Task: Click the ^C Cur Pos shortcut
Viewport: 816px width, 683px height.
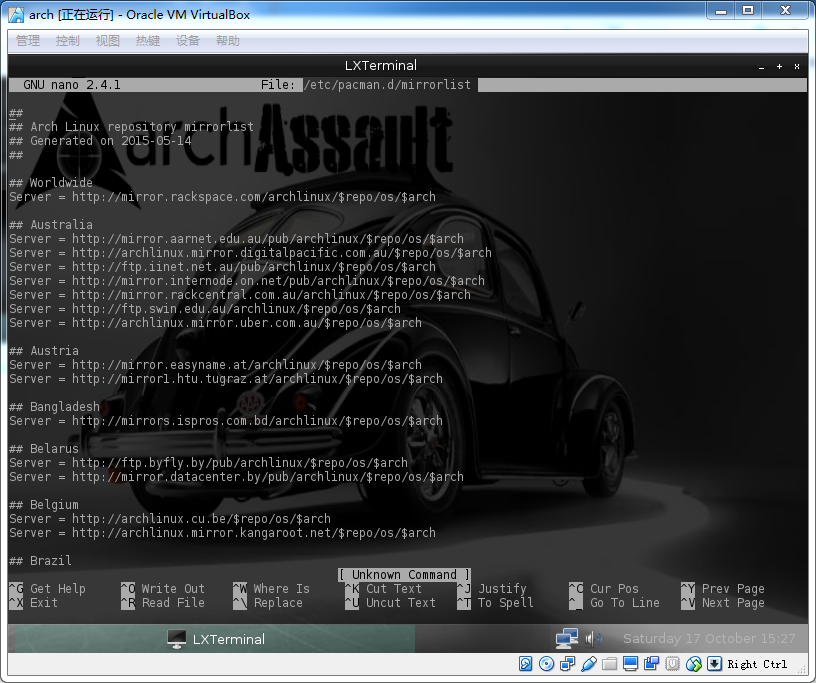Action: [x=604, y=589]
